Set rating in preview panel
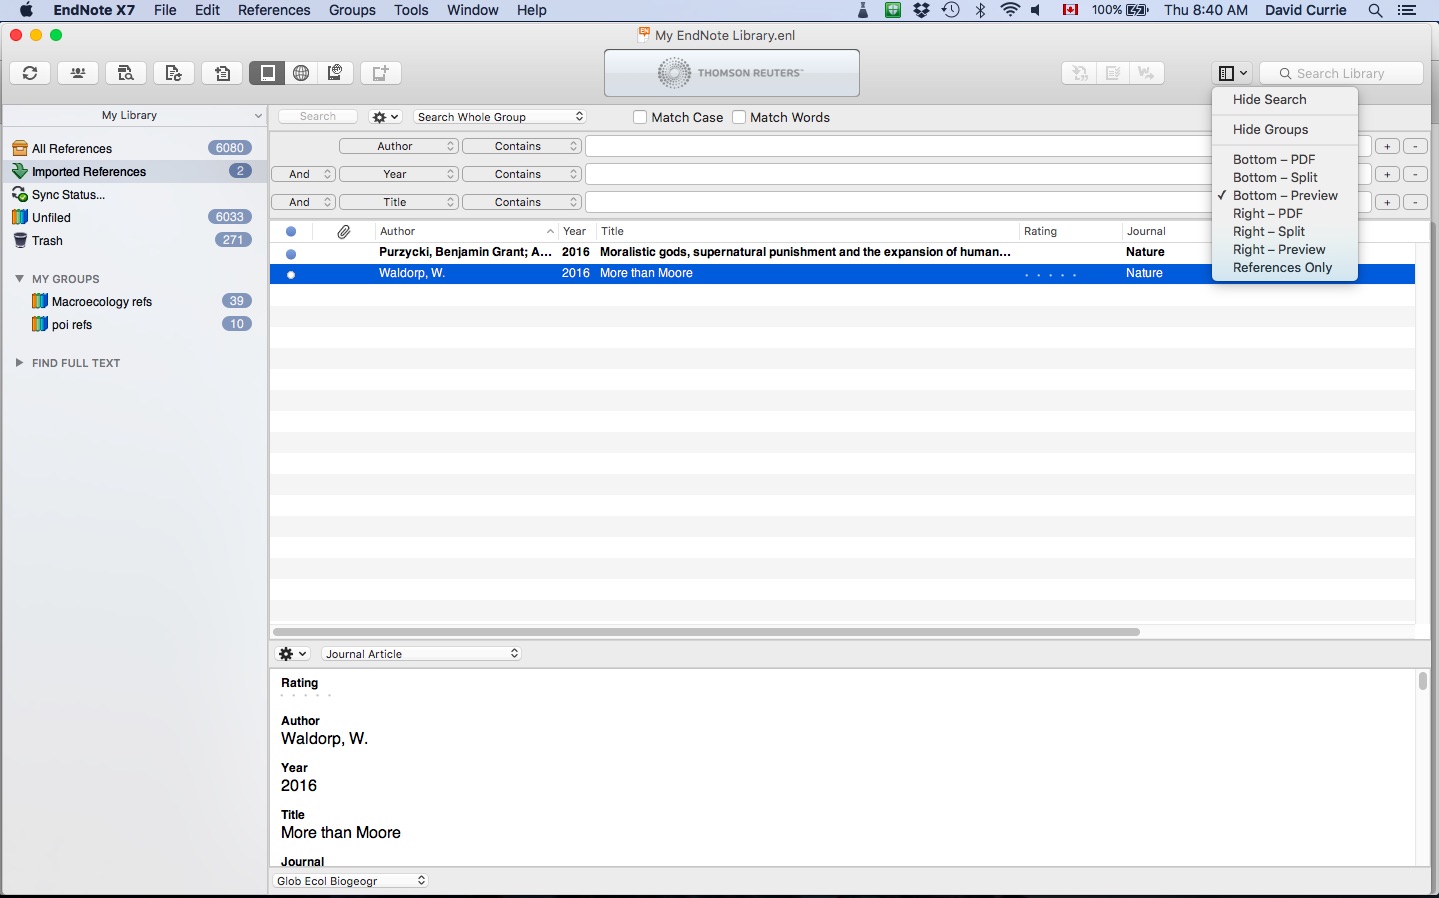The width and height of the screenshot is (1439, 898). pyautogui.click(x=306, y=696)
